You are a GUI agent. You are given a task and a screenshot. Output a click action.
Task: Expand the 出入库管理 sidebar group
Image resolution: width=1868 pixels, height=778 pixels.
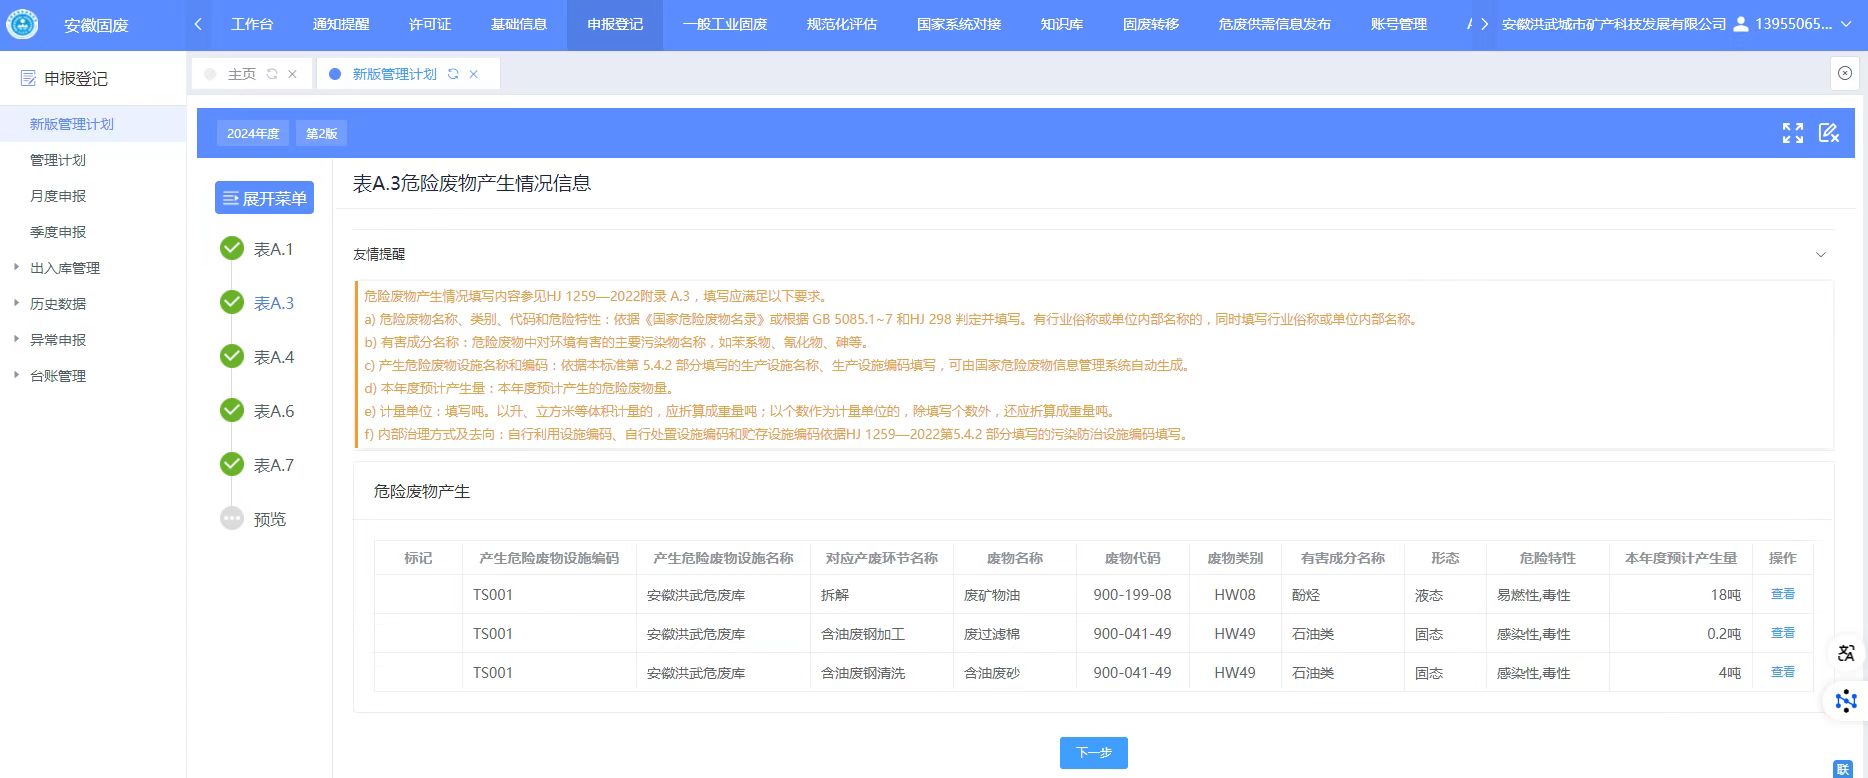[x=64, y=268]
